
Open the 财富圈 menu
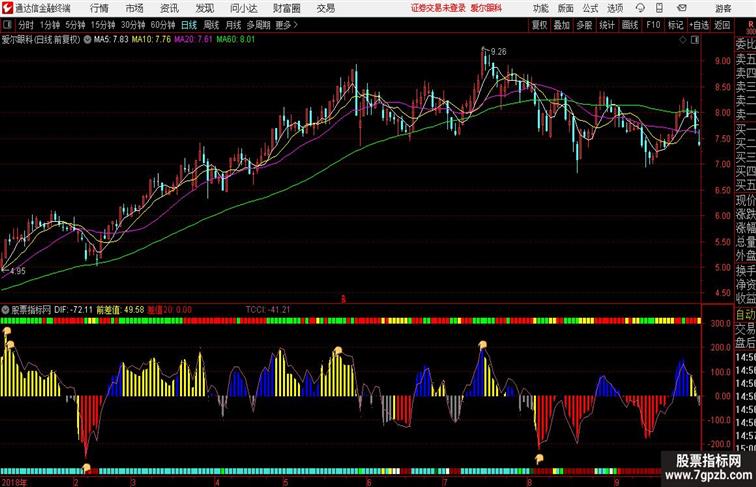(x=286, y=8)
